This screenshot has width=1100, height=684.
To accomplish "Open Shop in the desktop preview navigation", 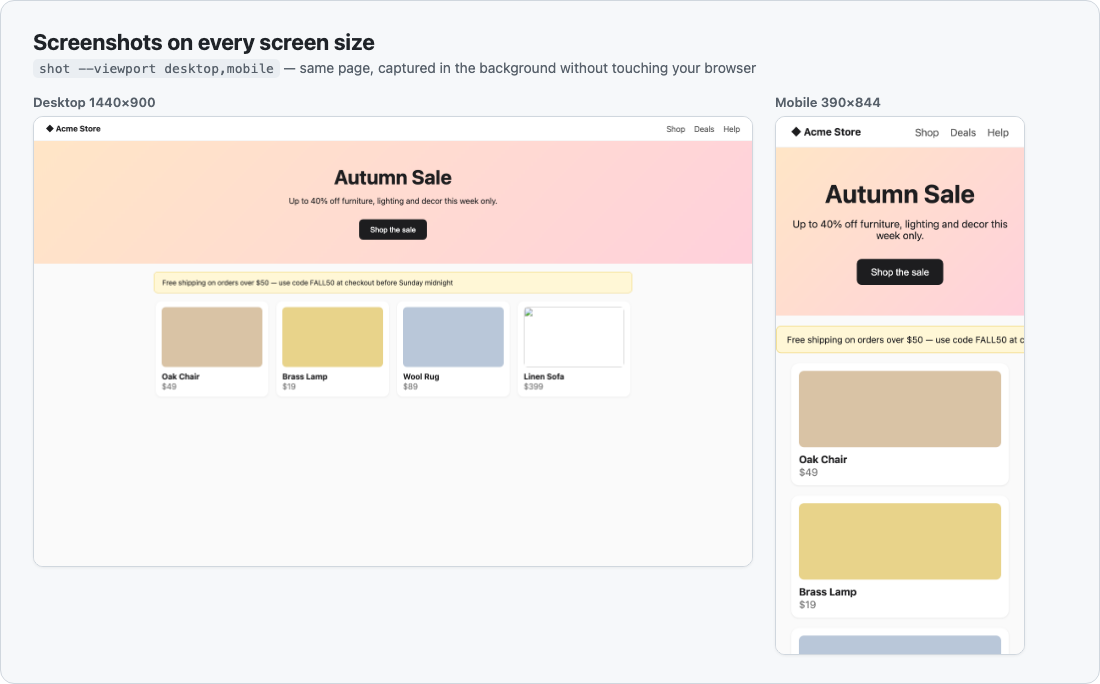I will coord(676,129).
